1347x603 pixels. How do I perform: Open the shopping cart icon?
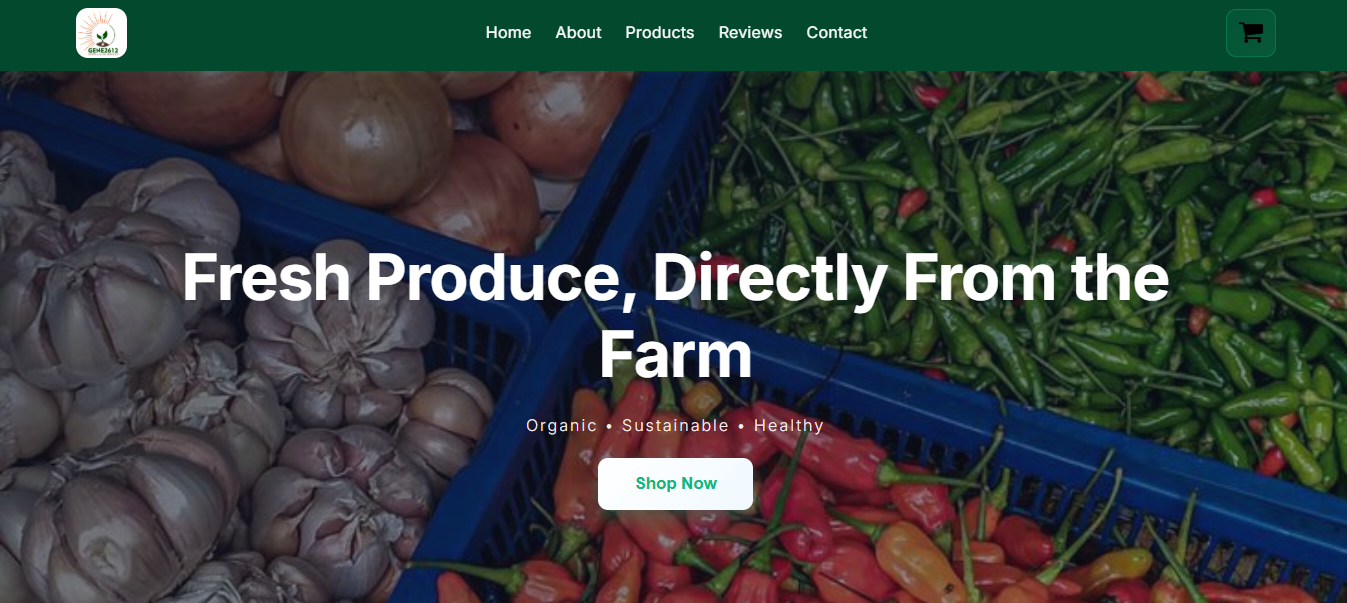(x=1250, y=33)
